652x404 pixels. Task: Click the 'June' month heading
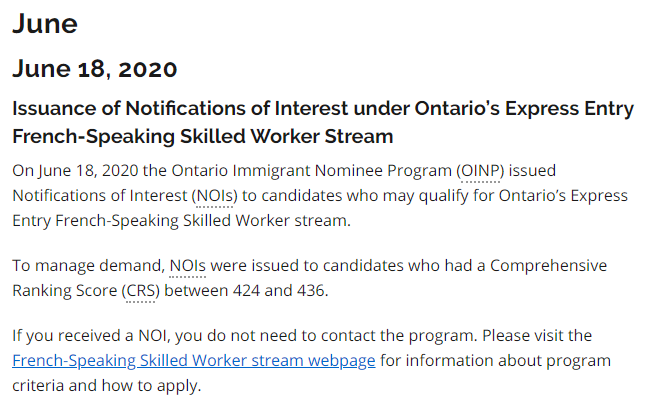point(44,24)
